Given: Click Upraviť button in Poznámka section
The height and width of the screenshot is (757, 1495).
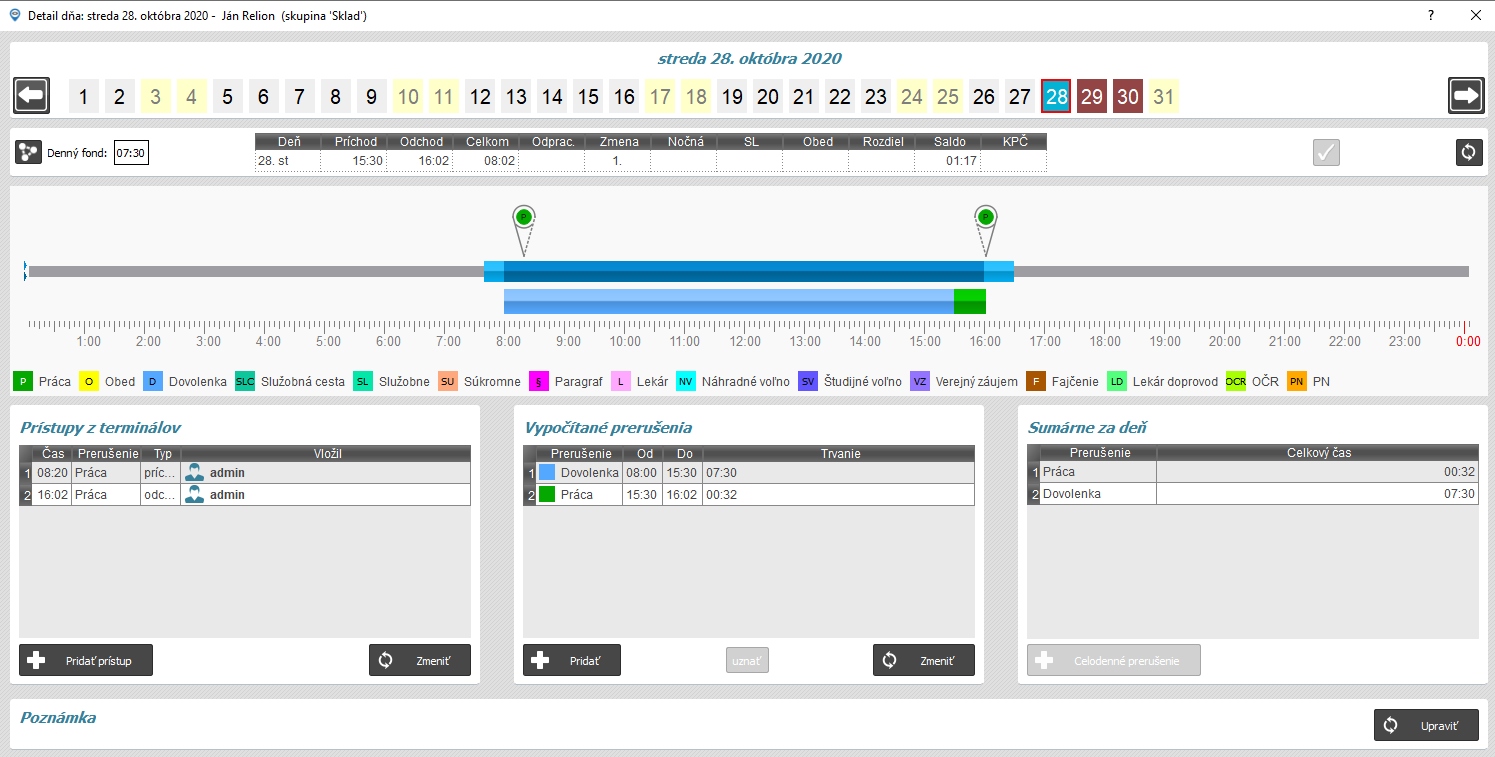Looking at the screenshot, I should (x=1426, y=725).
